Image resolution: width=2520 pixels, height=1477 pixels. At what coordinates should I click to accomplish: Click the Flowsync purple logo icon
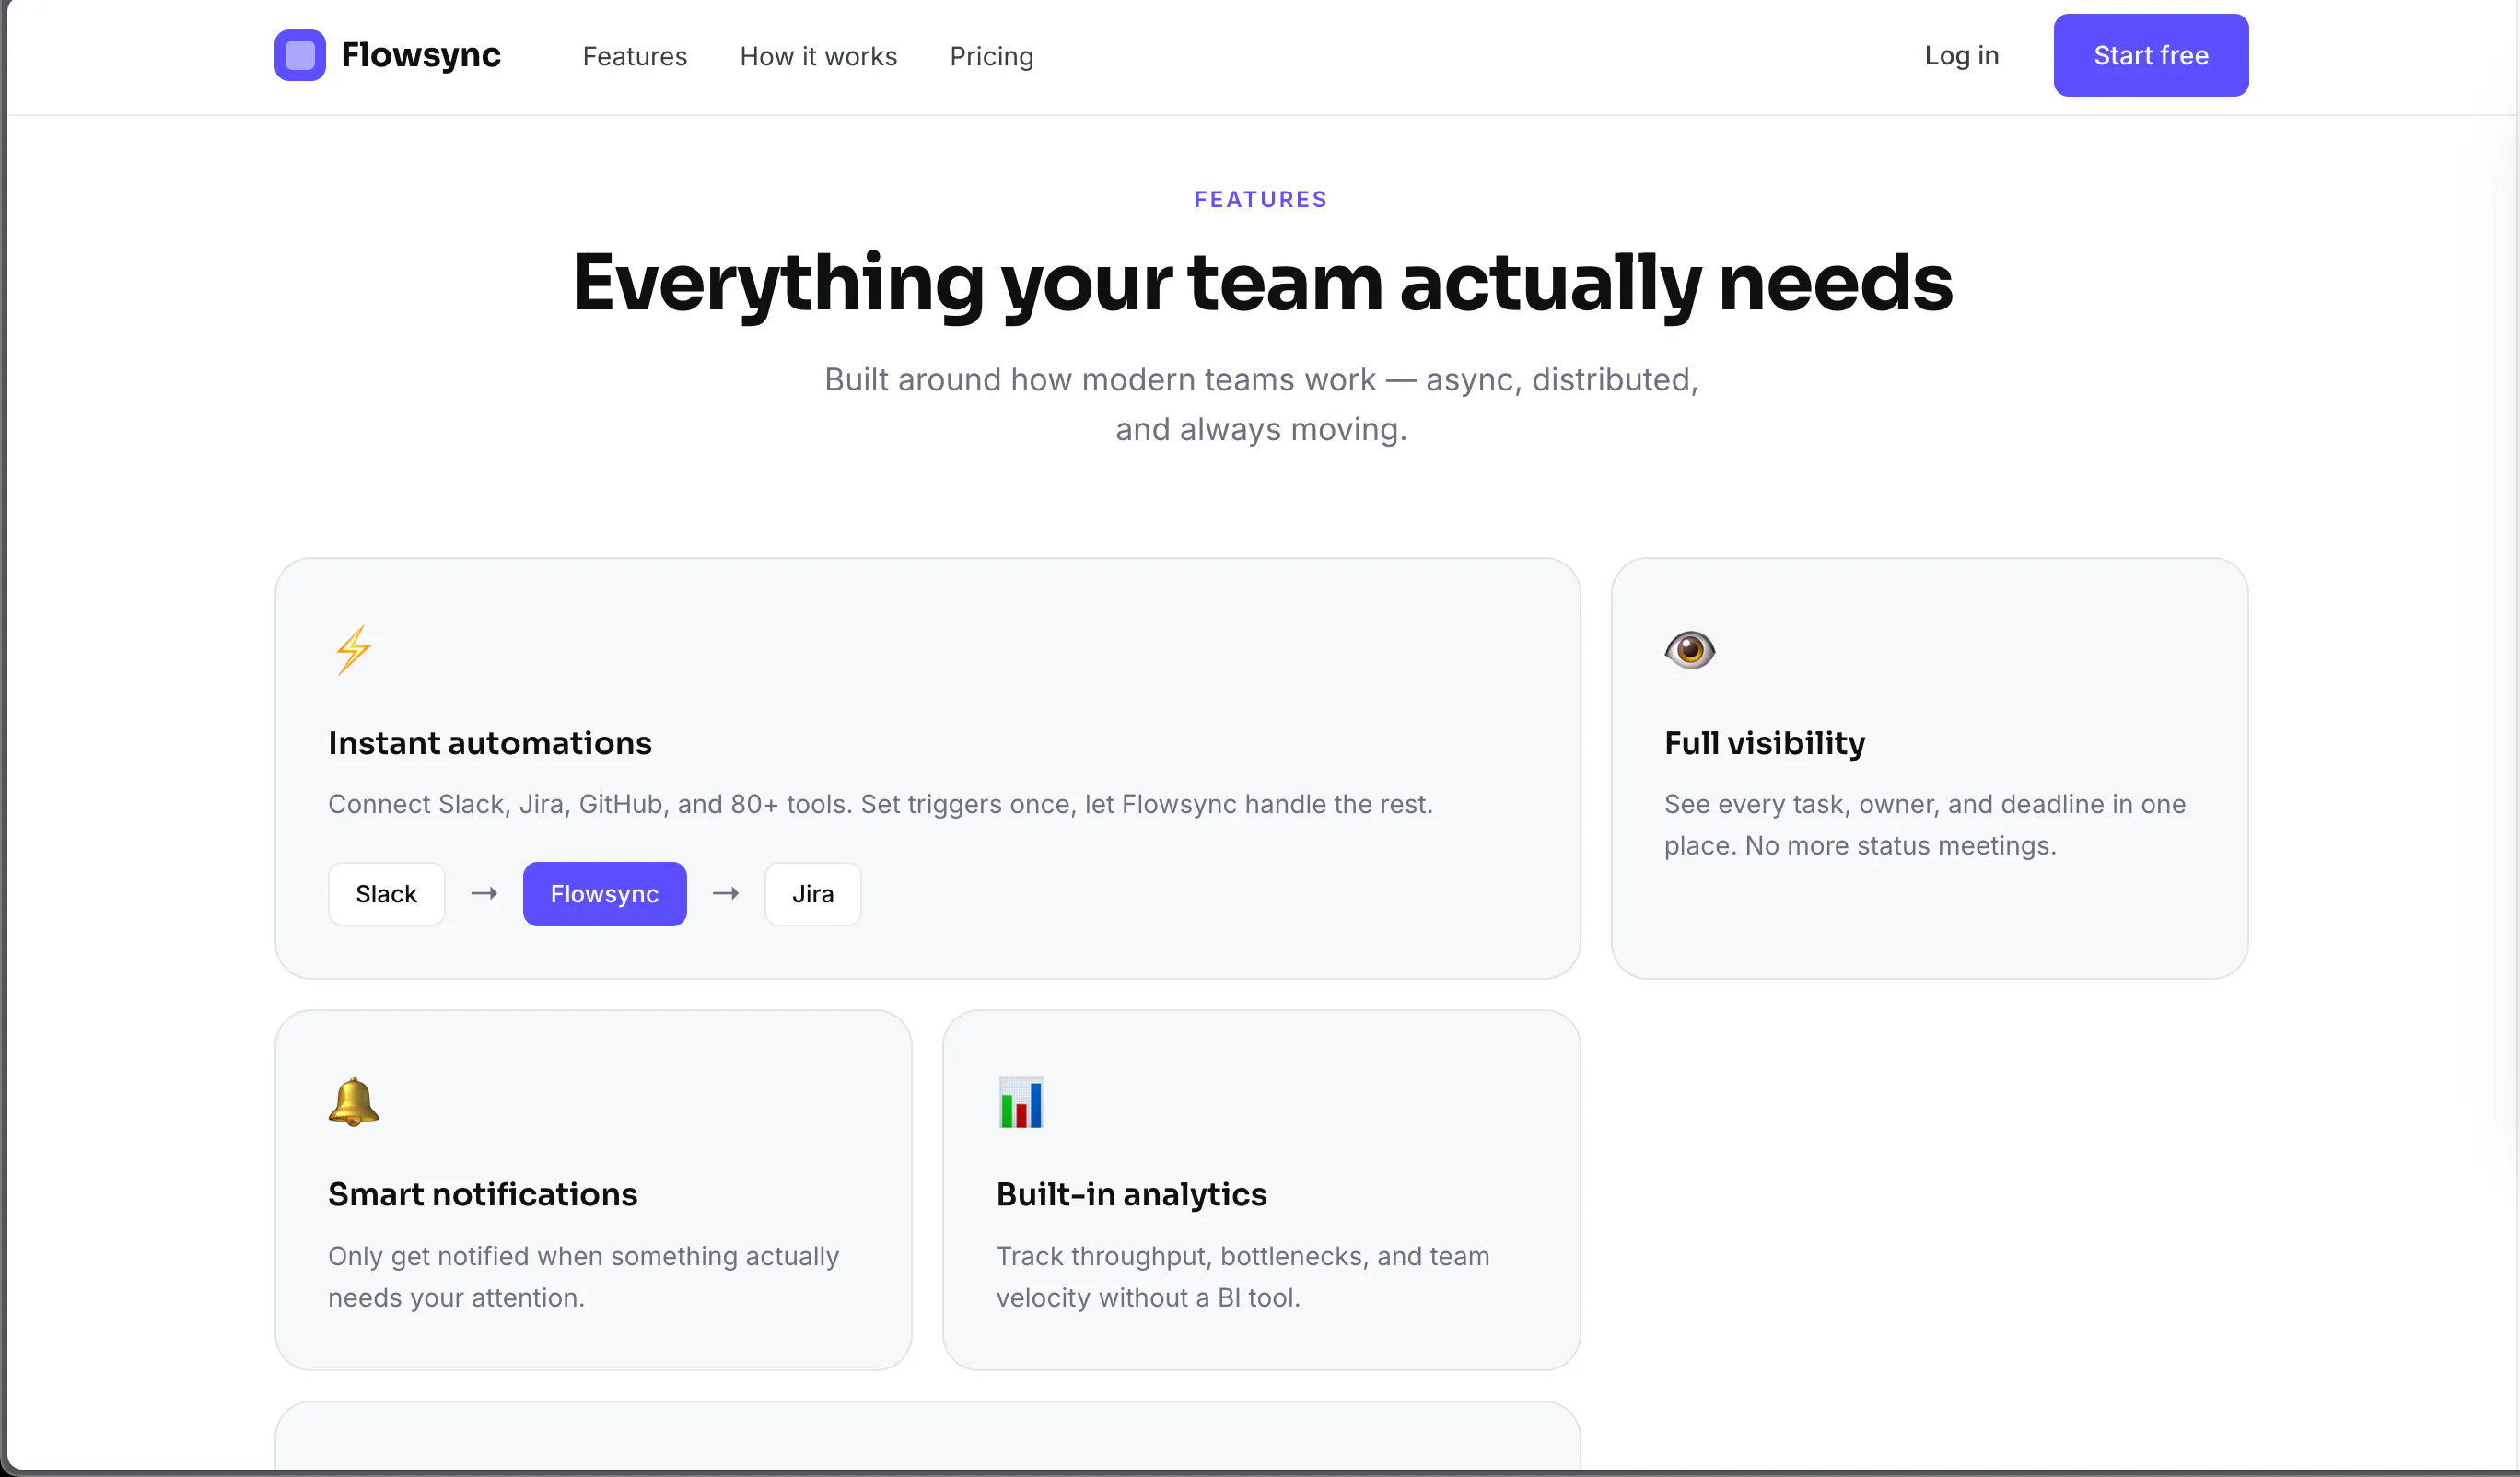click(300, 55)
